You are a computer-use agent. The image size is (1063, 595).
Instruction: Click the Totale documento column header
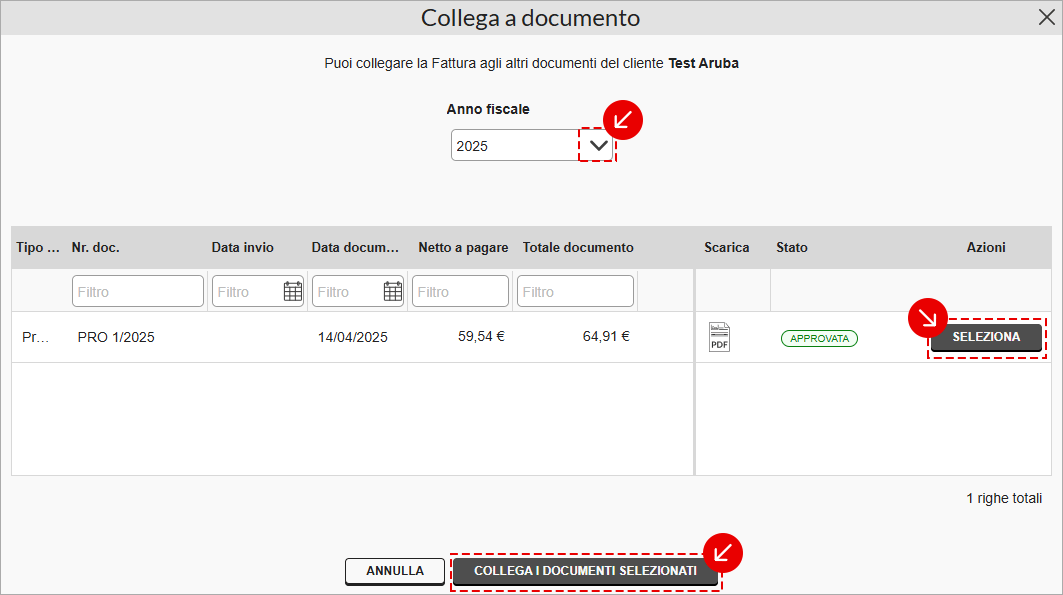[579, 247]
